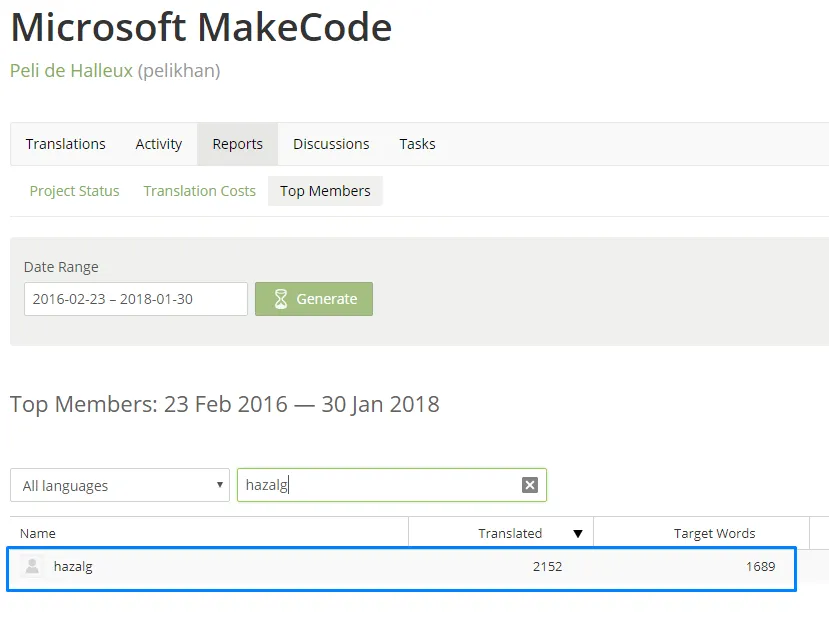Viewport: 829px width, 623px height.
Task: Open the Translation Costs report
Action: (x=199, y=191)
